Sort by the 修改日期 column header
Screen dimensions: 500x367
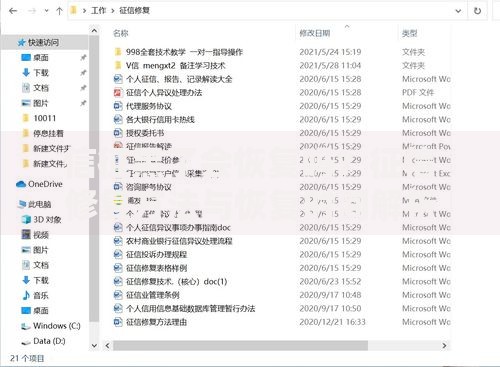[x=315, y=33]
